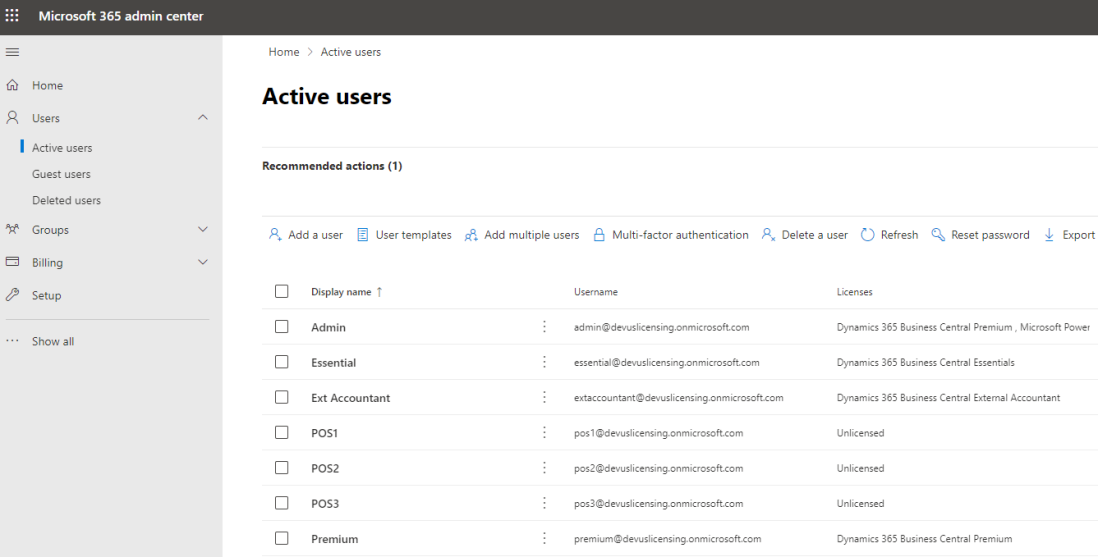Tick the checkbox for POS2 user
Screen dimensions: 1098x557
coord(281,468)
